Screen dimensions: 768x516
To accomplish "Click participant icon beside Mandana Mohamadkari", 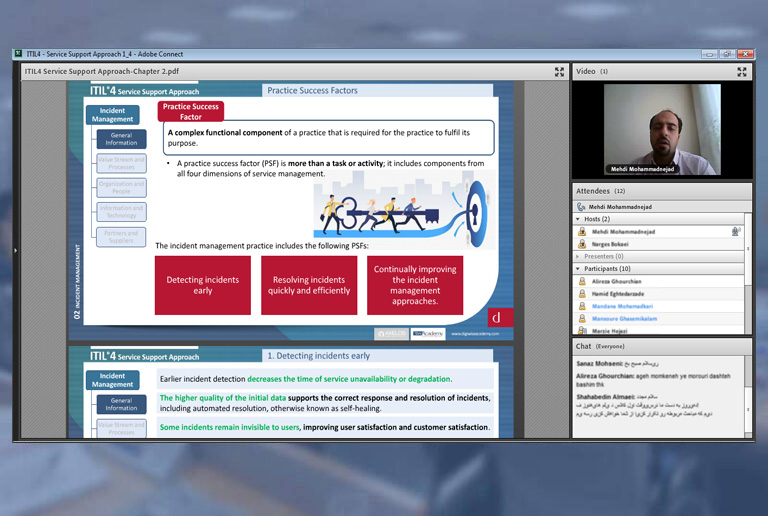I will click(582, 306).
